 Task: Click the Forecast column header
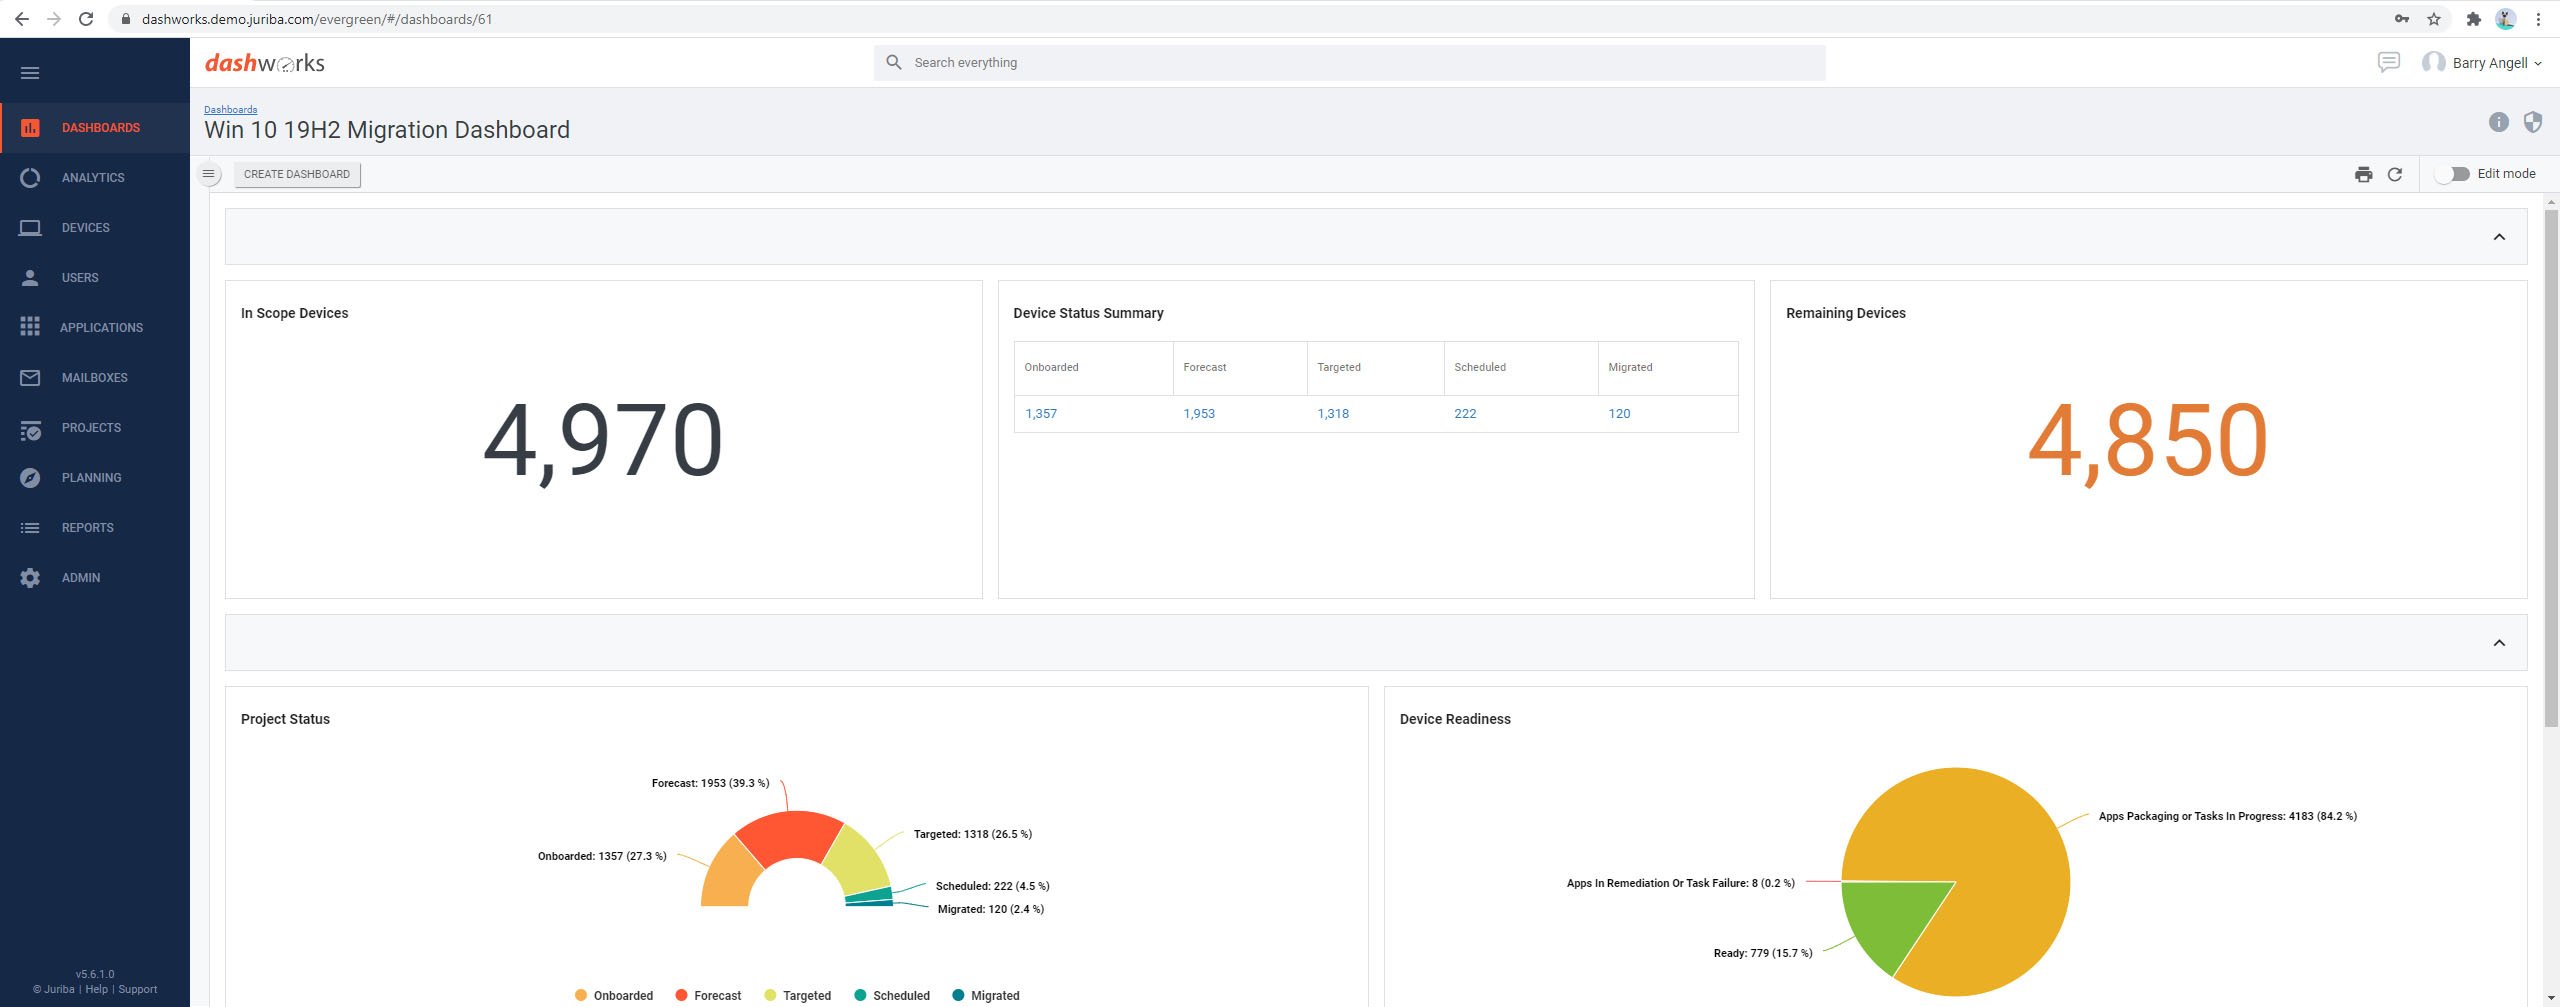point(1240,368)
